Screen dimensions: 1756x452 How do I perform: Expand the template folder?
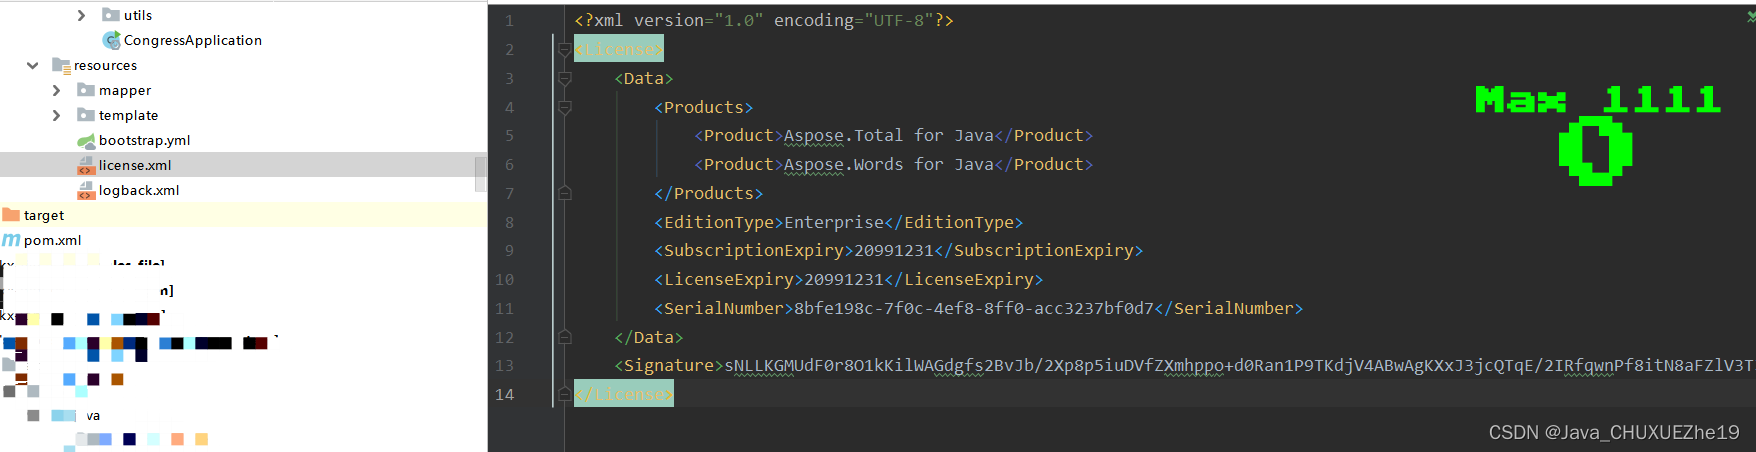pyautogui.click(x=56, y=115)
